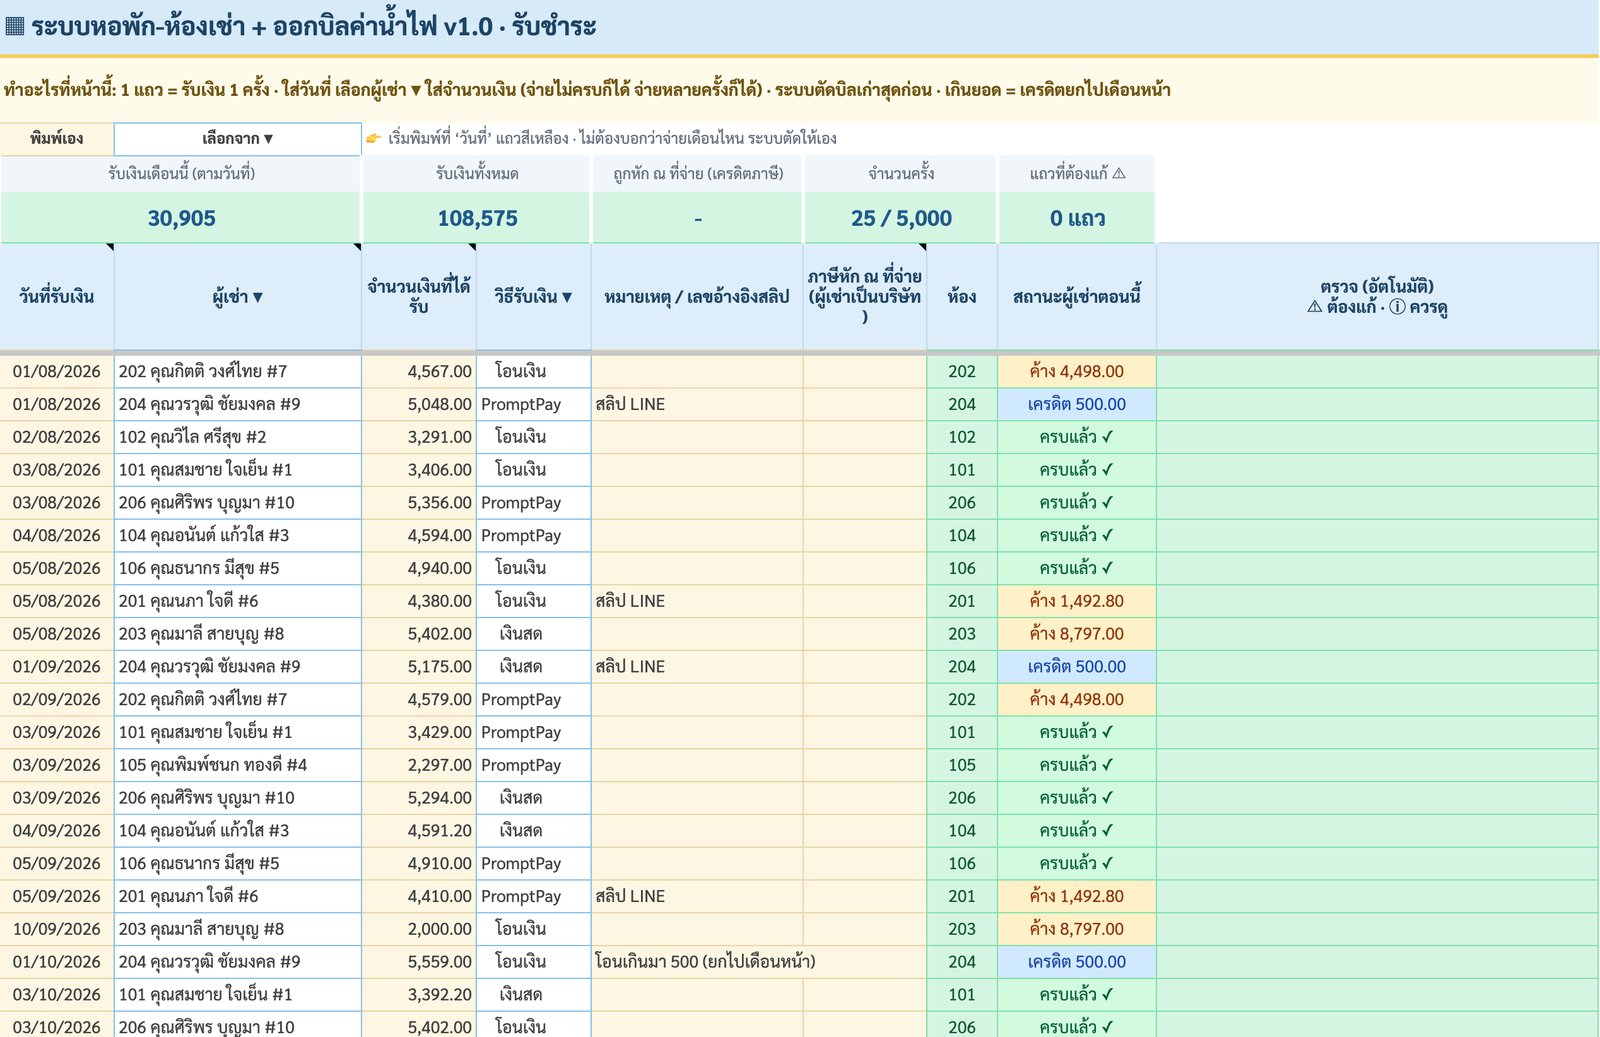Select the amount cell '4,567.00'
This screenshot has width=1600, height=1037.
coord(419,371)
